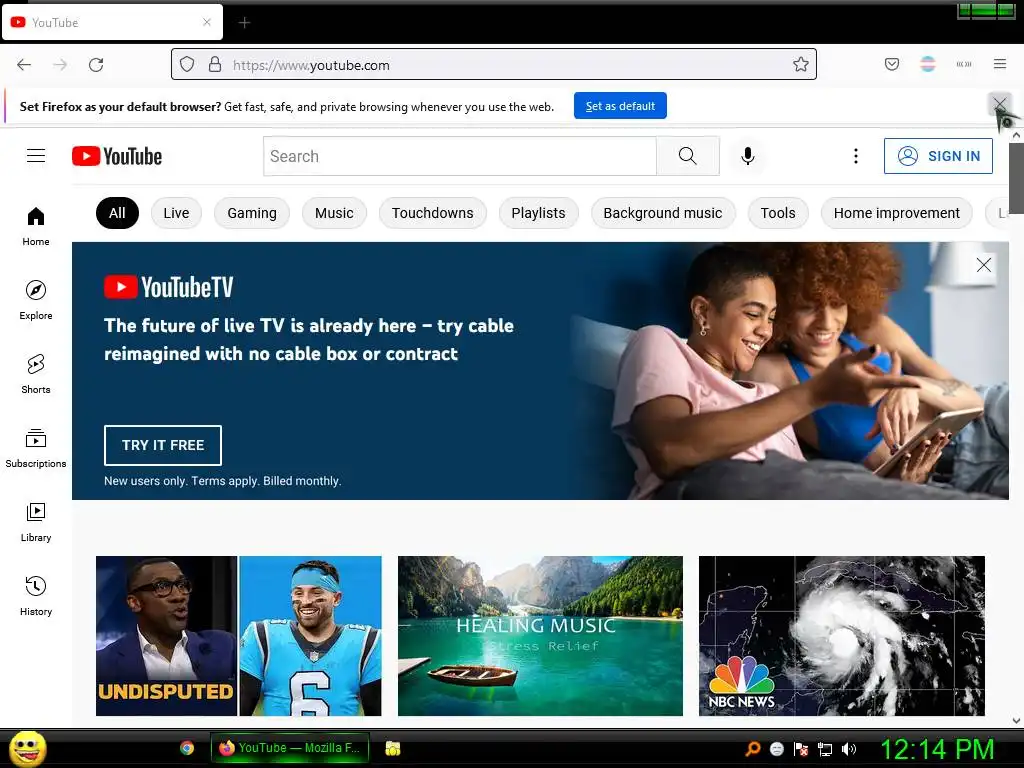Viewport: 1024px width, 768px height.
Task: Click Set as default button
Action: click(x=620, y=106)
